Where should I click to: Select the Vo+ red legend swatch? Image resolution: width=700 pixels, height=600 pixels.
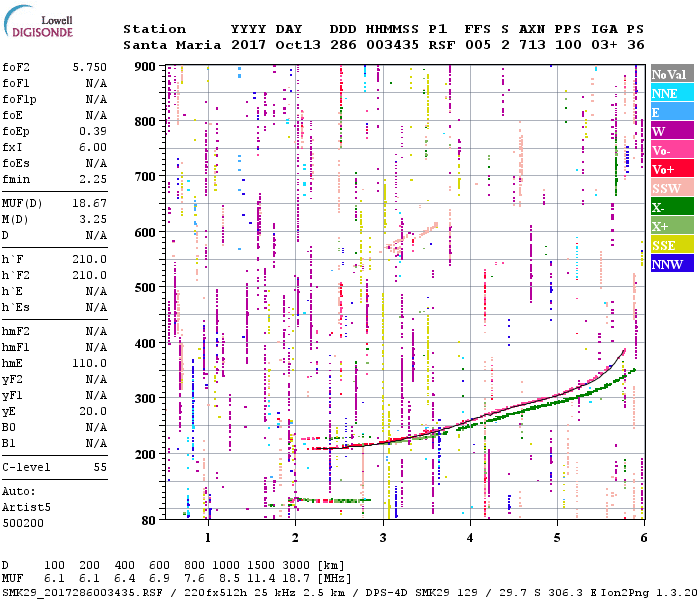(x=672, y=169)
